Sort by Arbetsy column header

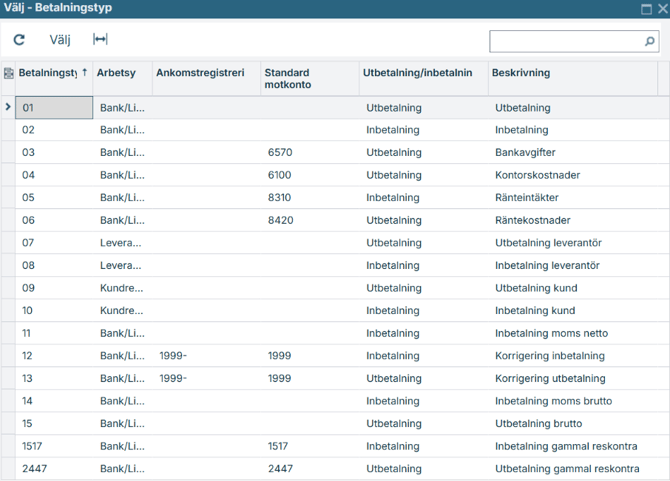120,73
